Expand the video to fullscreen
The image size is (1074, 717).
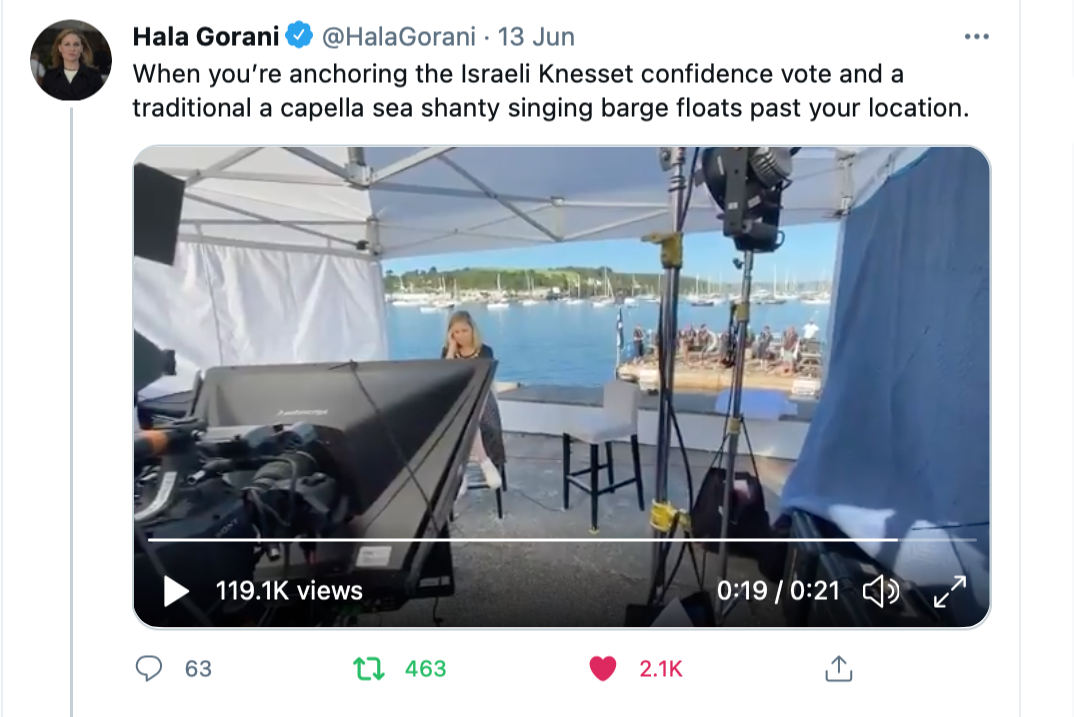949,592
